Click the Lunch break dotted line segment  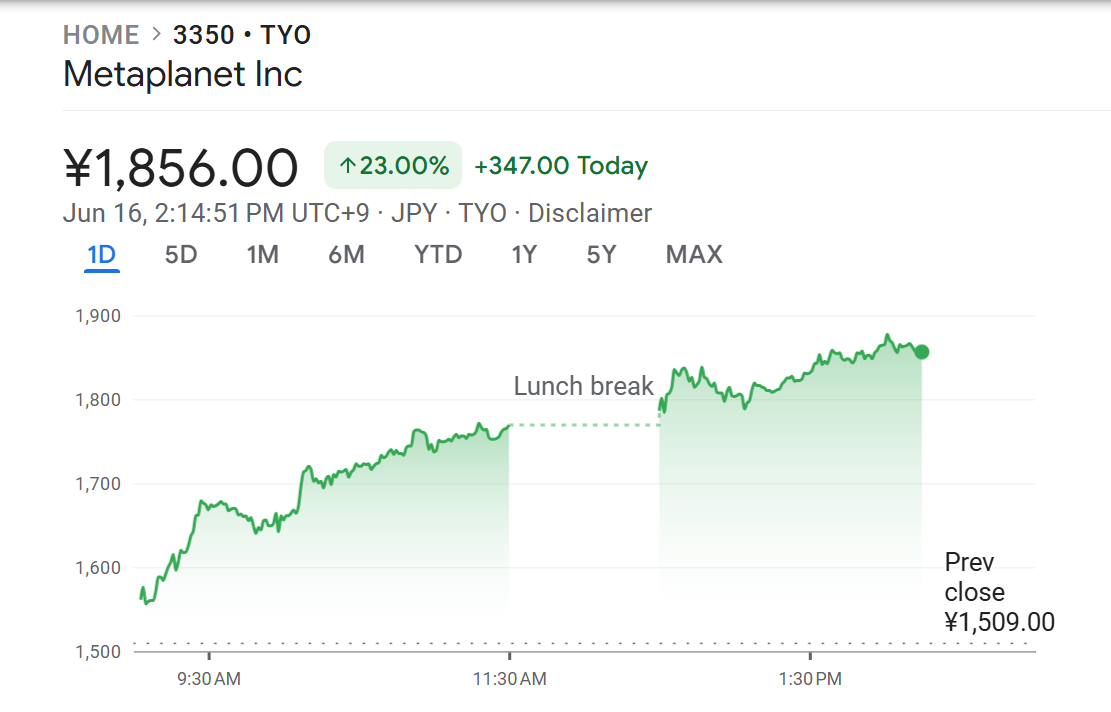[x=585, y=425]
